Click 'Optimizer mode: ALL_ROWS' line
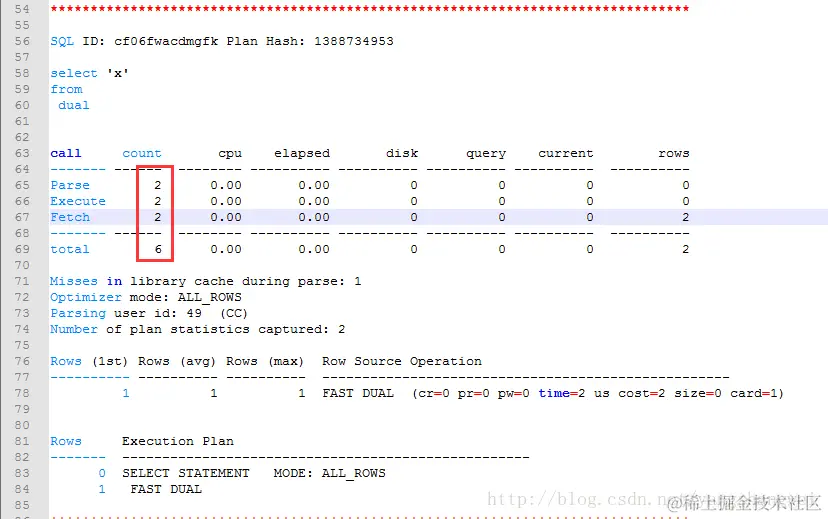828x519 pixels. click(146, 297)
